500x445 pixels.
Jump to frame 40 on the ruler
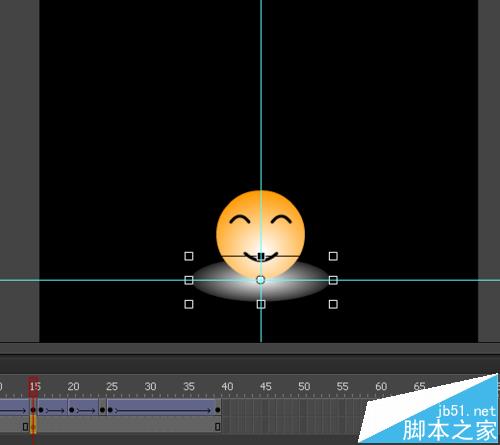click(x=227, y=386)
